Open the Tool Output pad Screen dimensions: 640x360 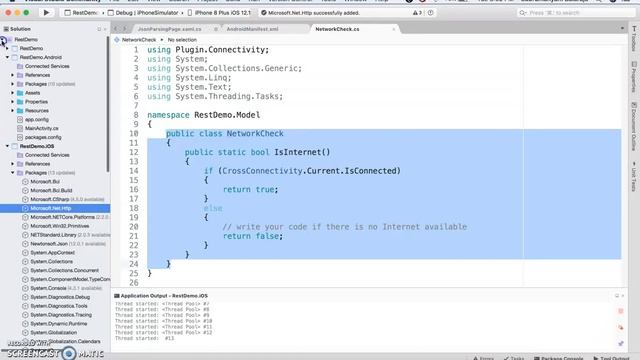coord(611,358)
